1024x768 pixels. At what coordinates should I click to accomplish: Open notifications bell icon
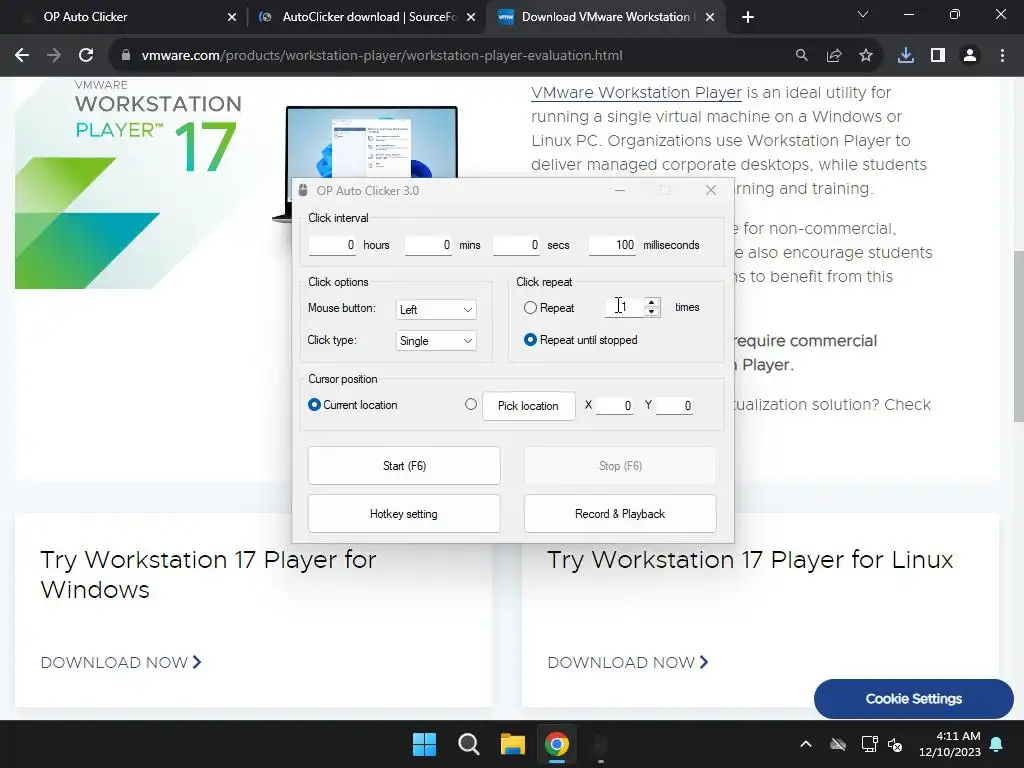click(997, 744)
